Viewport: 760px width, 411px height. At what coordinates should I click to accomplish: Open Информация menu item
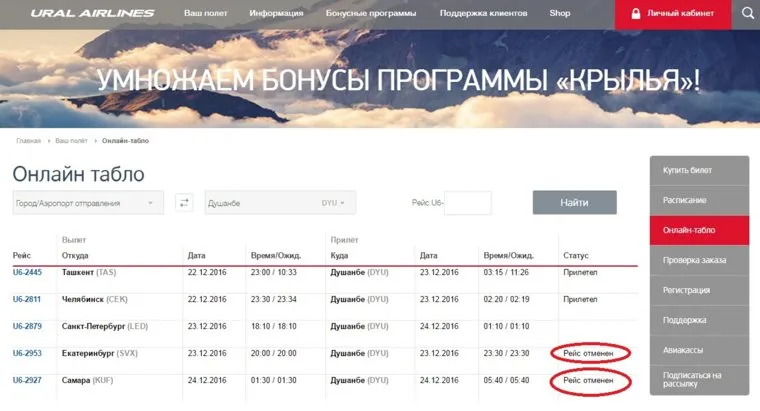(x=277, y=14)
